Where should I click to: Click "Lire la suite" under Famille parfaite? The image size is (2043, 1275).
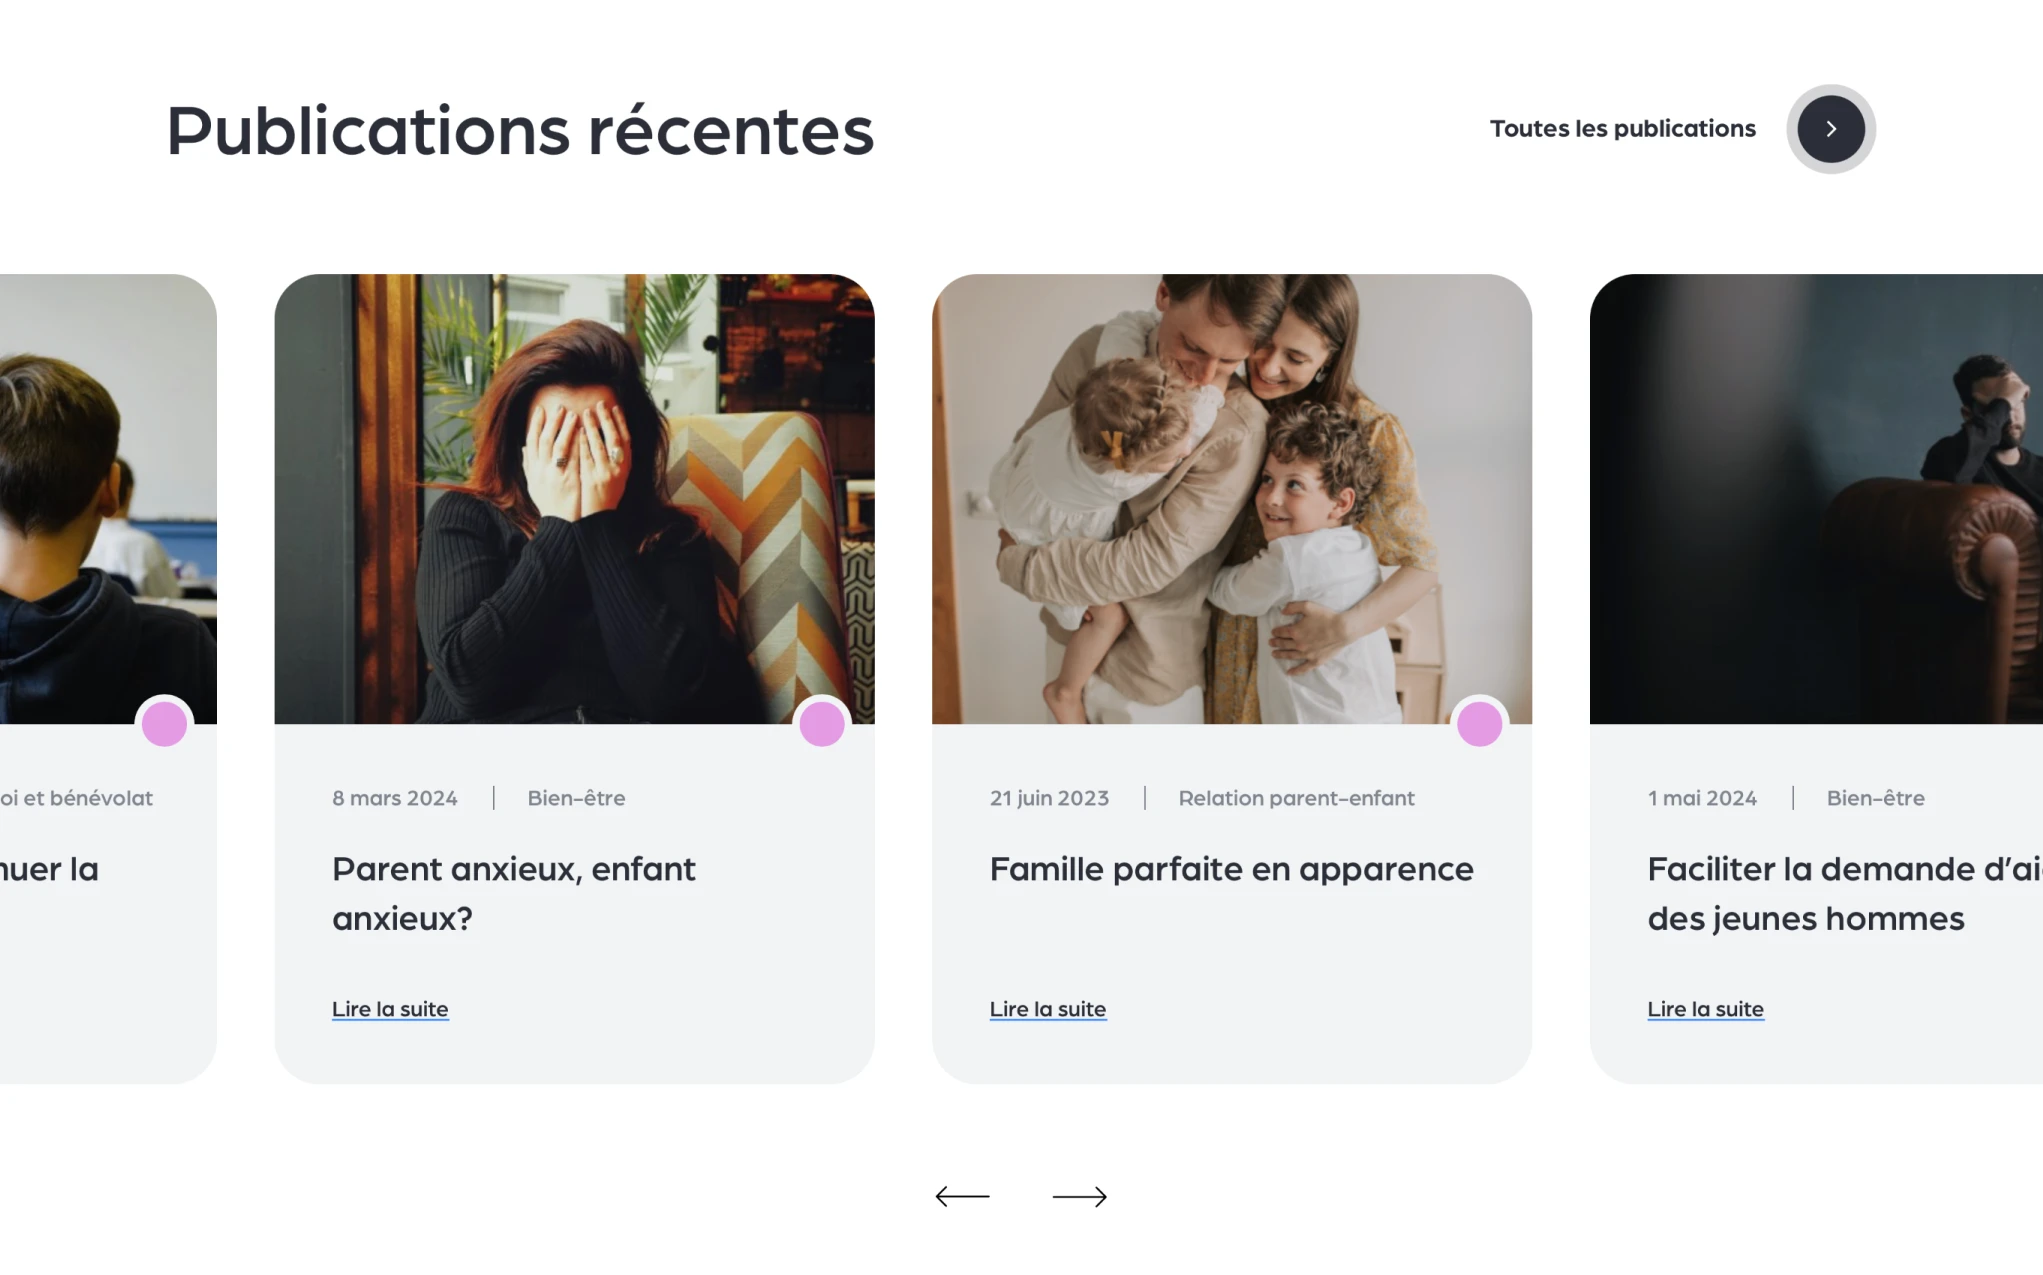[1047, 1009]
